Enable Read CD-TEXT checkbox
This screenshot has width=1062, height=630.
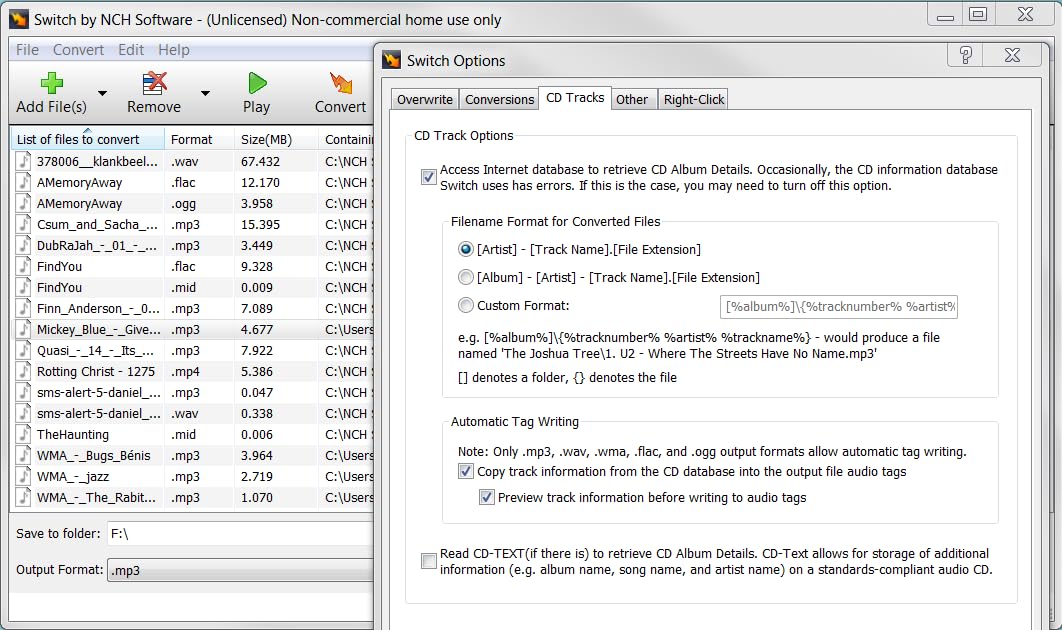(x=429, y=561)
